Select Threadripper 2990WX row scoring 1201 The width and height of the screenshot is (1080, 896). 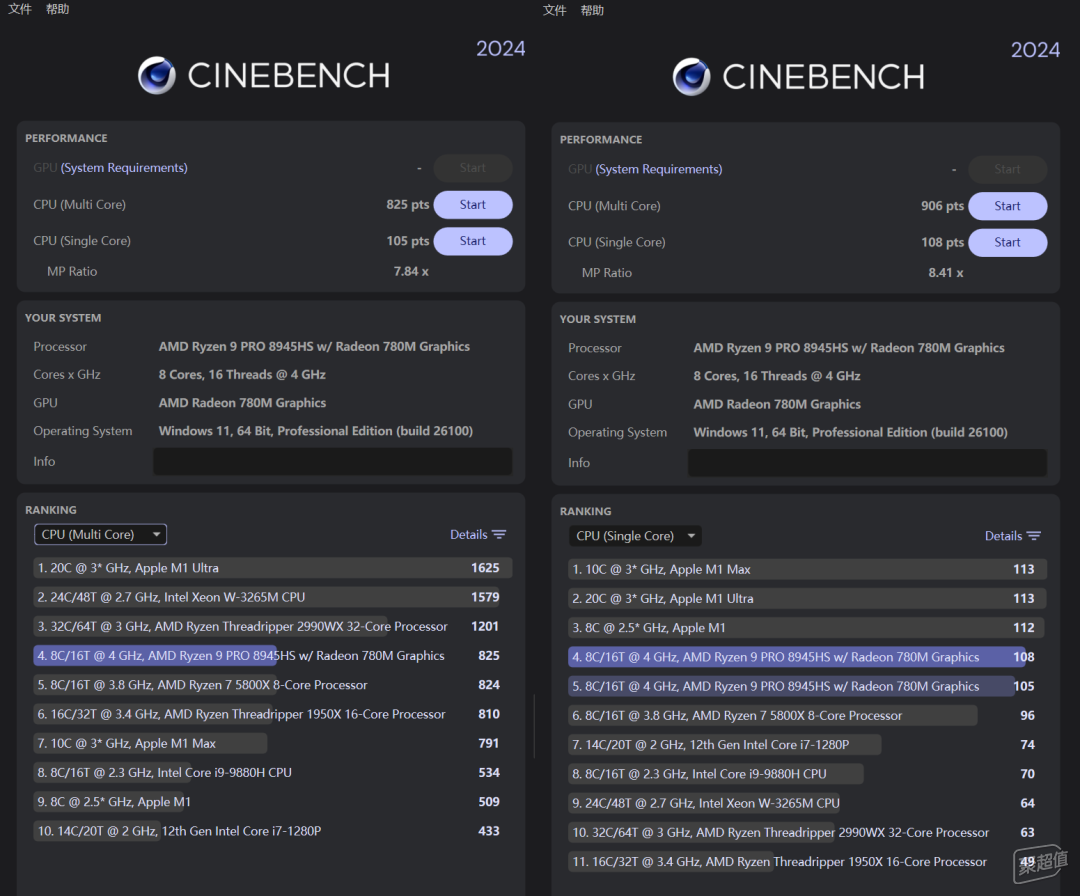click(x=273, y=627)
